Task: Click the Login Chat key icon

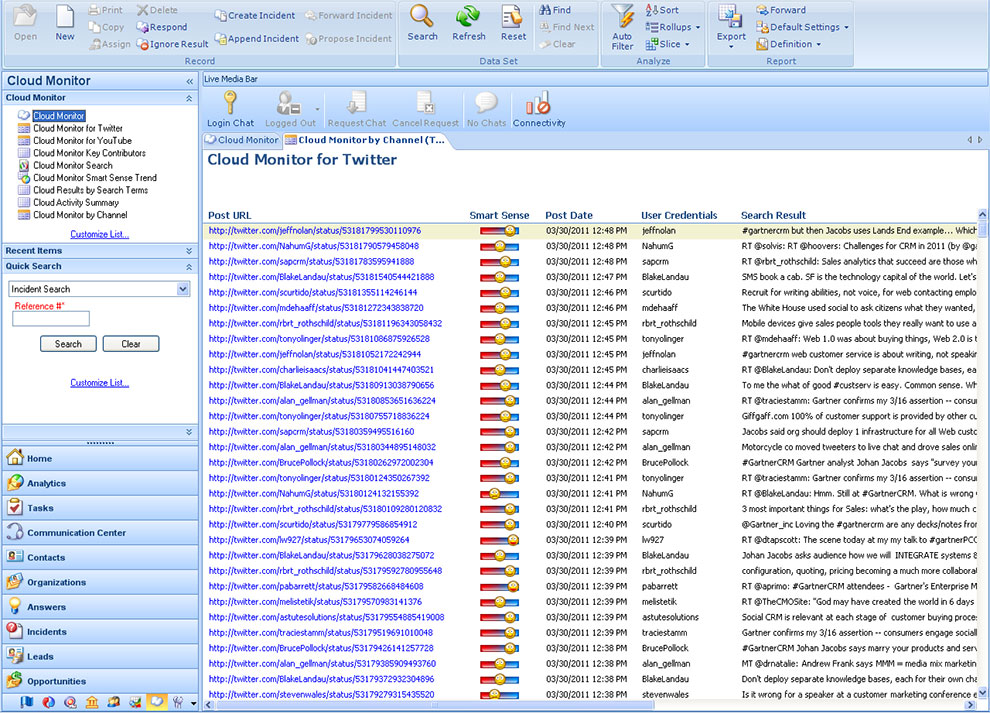Action: pyautogui.click(x=230, y=102)
